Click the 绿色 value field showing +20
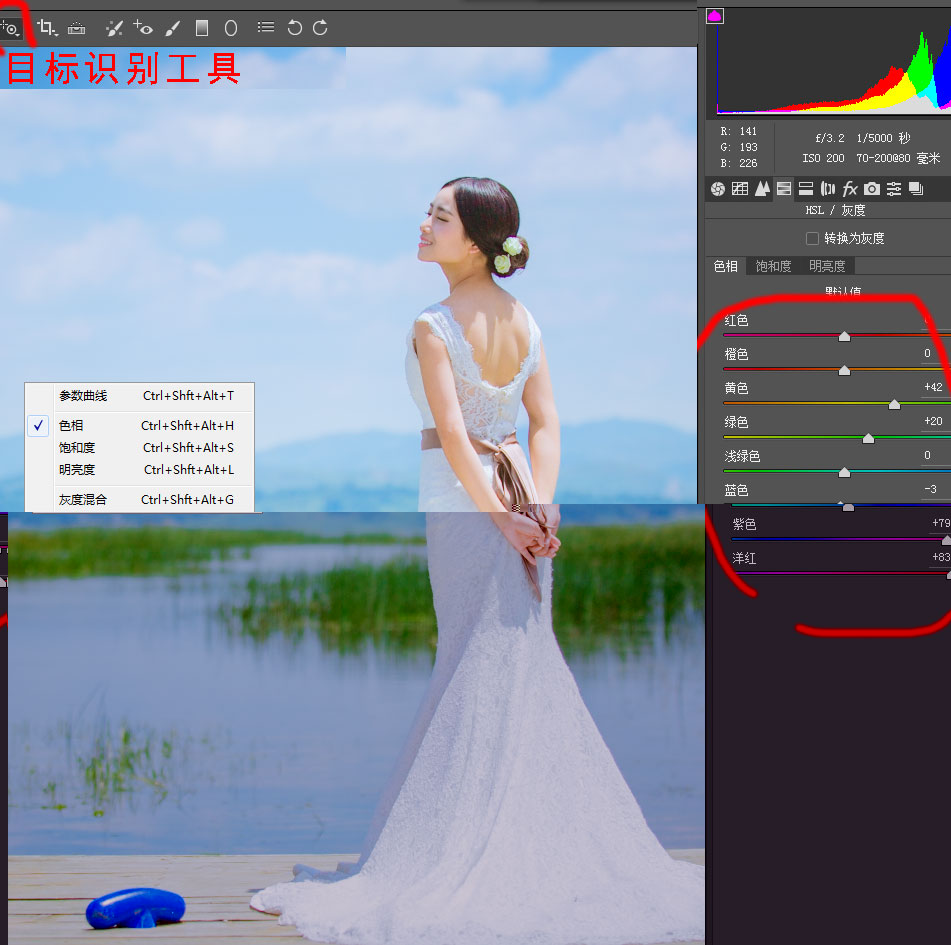Screen dimensions: 951x945 pyautogui.click(x=933, y=421)
